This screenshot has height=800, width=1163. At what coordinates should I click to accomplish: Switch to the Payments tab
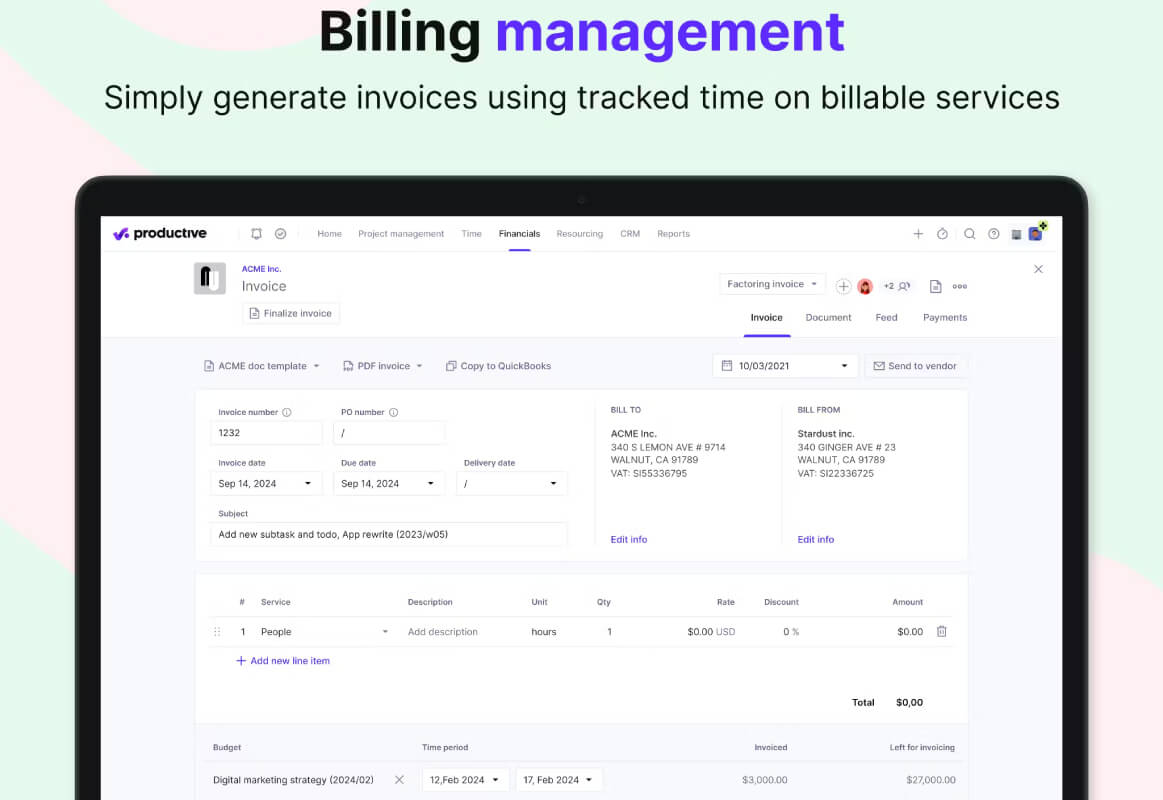click(945, 317)
